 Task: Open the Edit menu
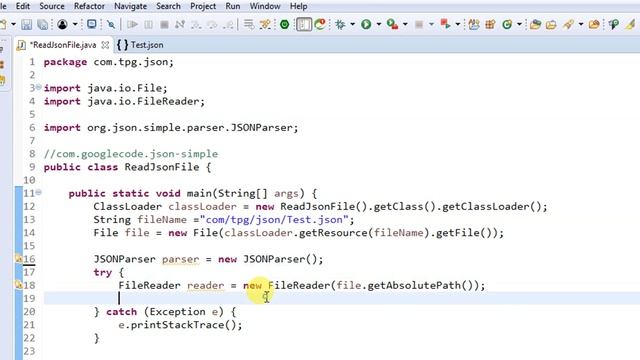tap(23, 7)
